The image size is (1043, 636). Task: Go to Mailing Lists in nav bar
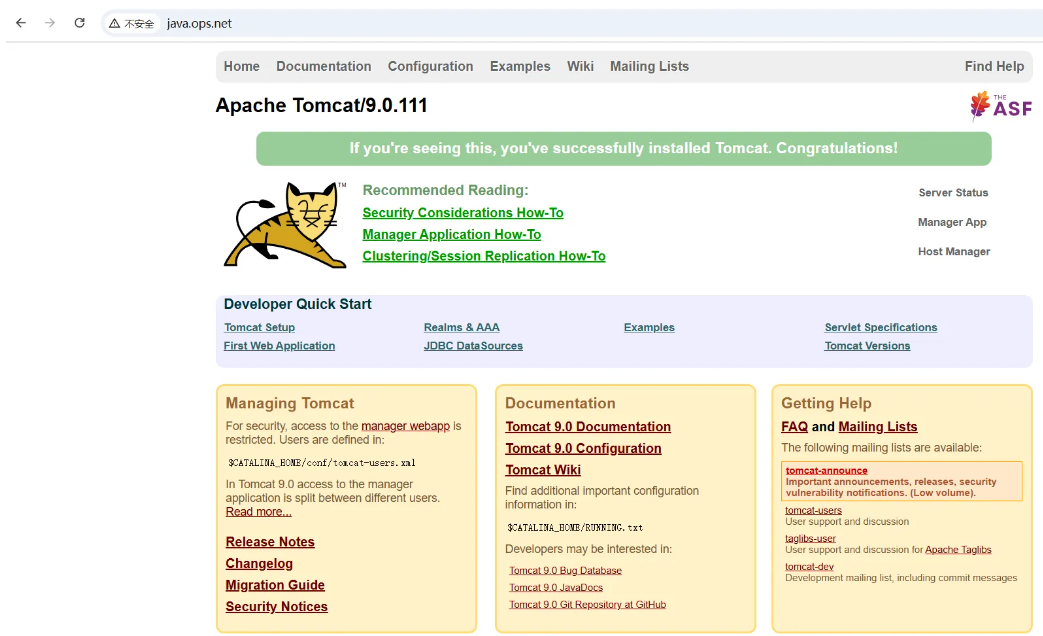[x=649, y=66]
